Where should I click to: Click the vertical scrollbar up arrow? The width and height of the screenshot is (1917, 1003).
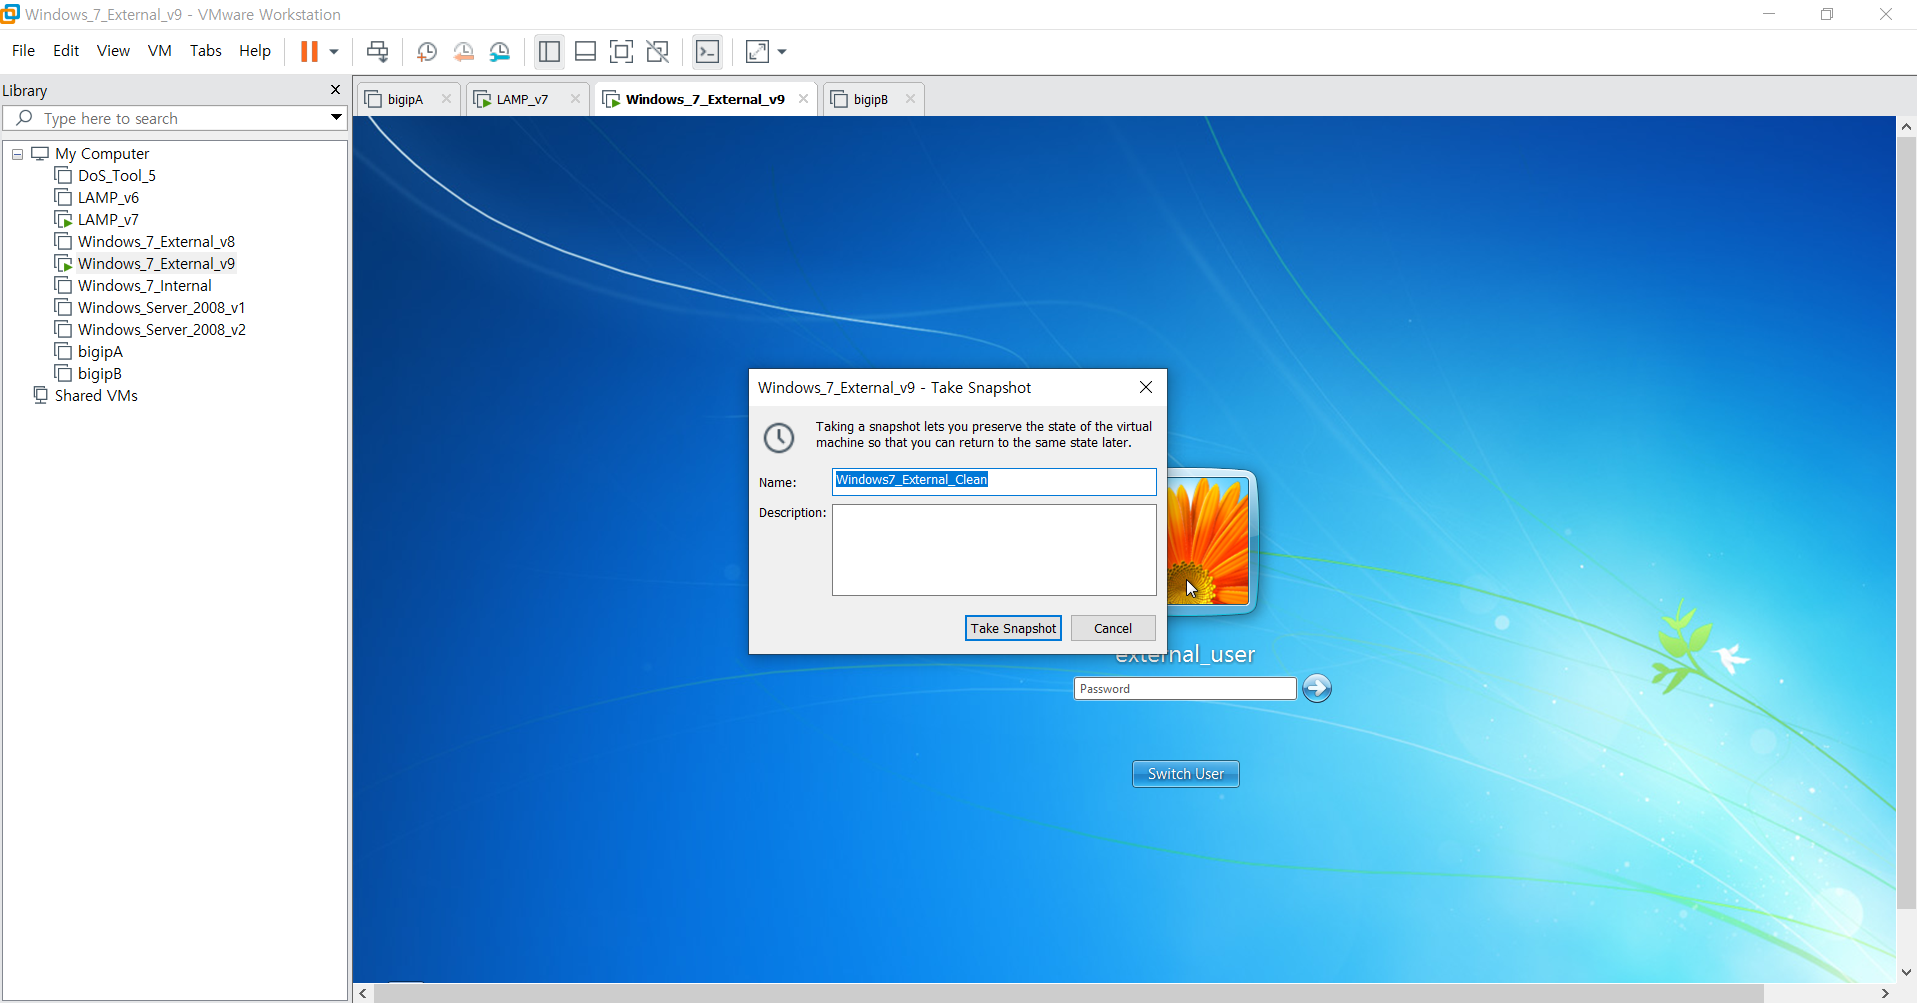1906,127
